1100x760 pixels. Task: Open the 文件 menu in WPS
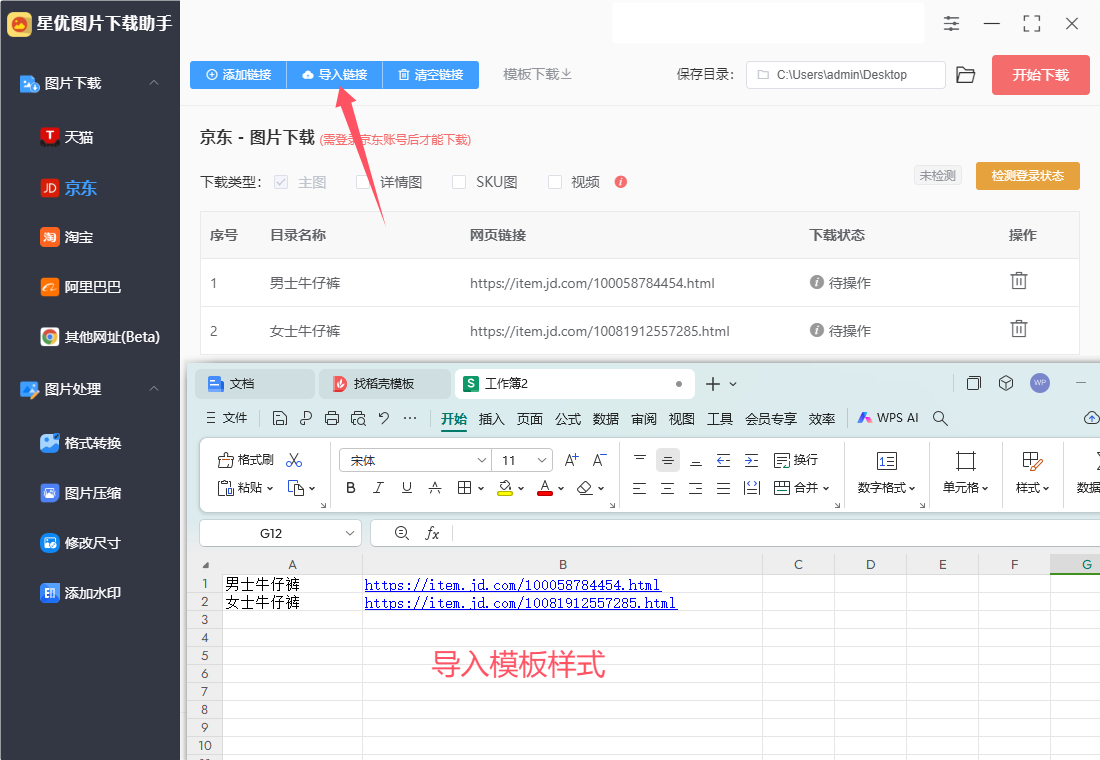tap(227, 418)
